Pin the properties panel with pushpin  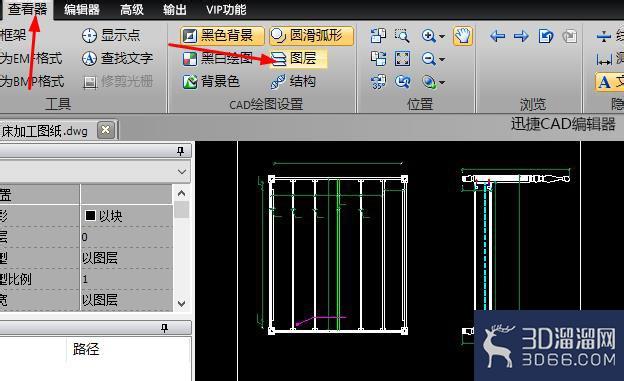click(x=180, y=151)
